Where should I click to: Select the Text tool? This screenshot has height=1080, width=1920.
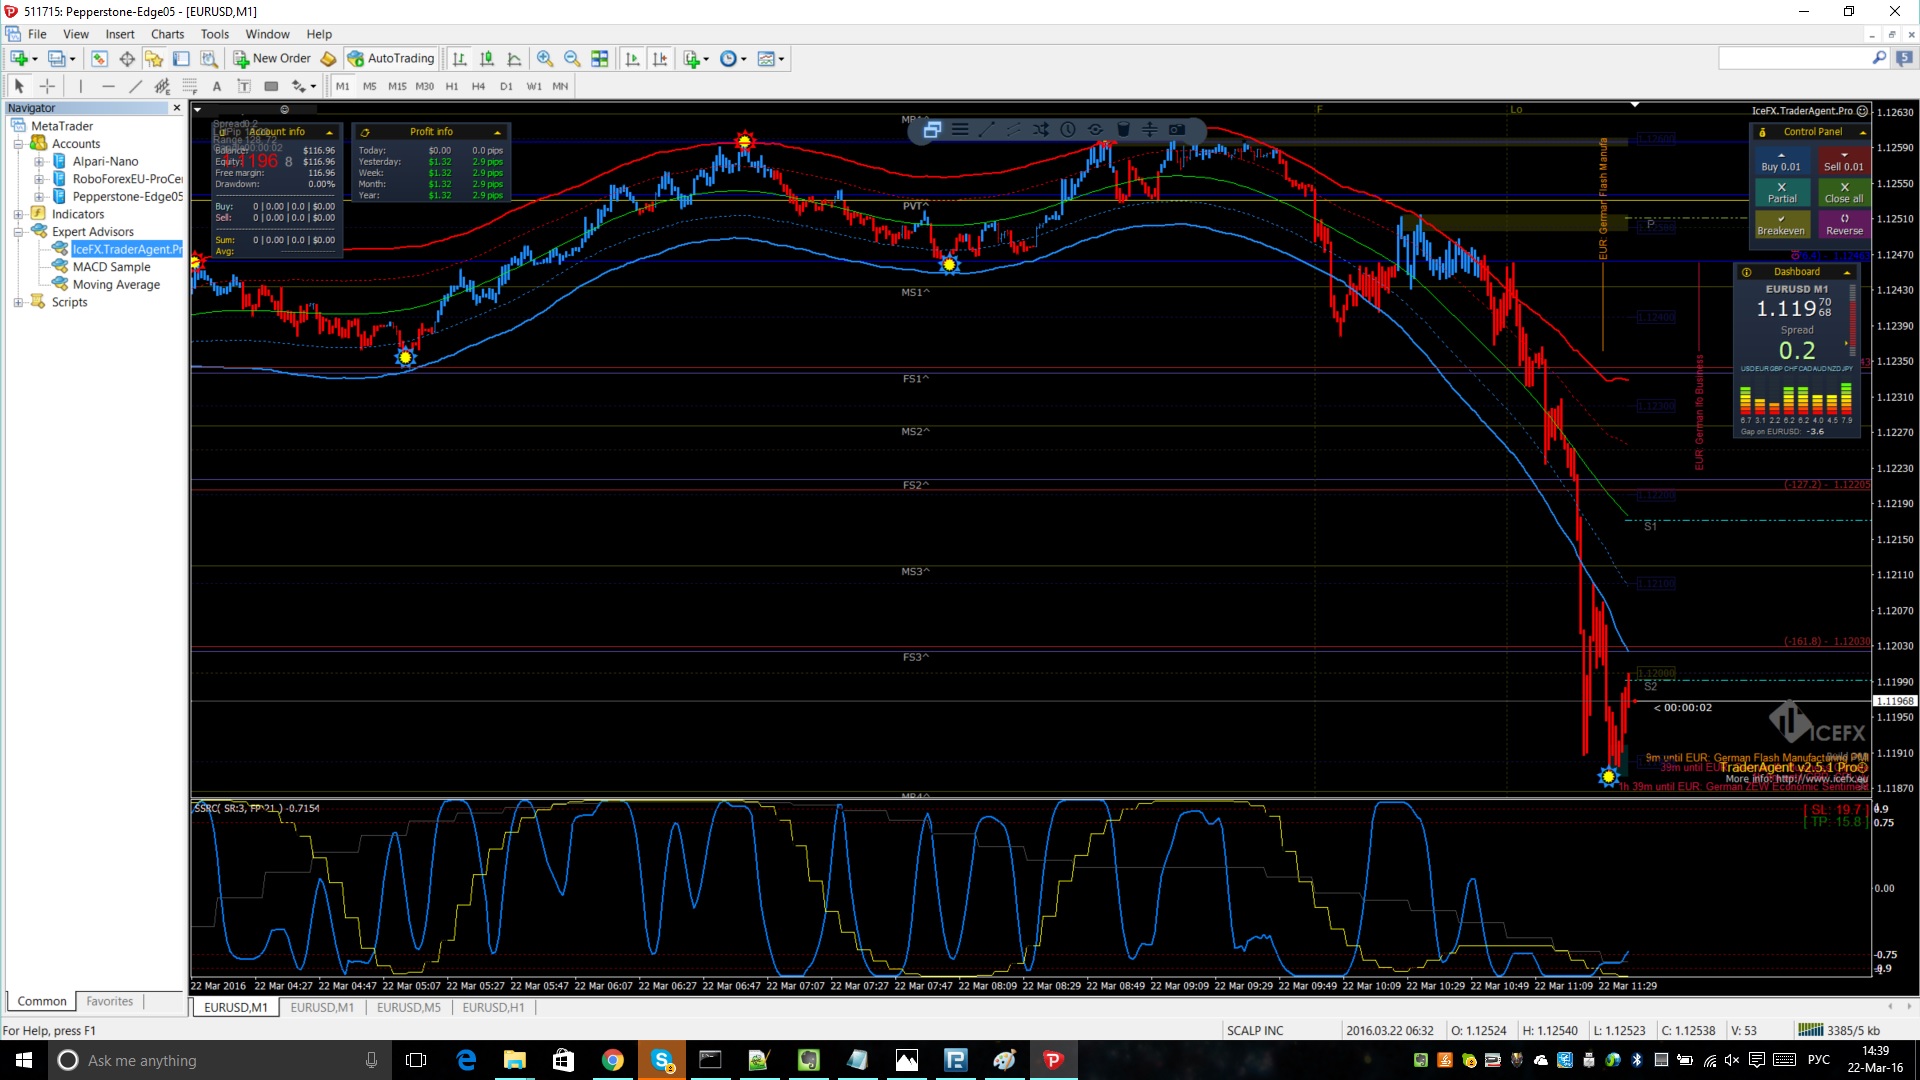[x=216, y=86]
